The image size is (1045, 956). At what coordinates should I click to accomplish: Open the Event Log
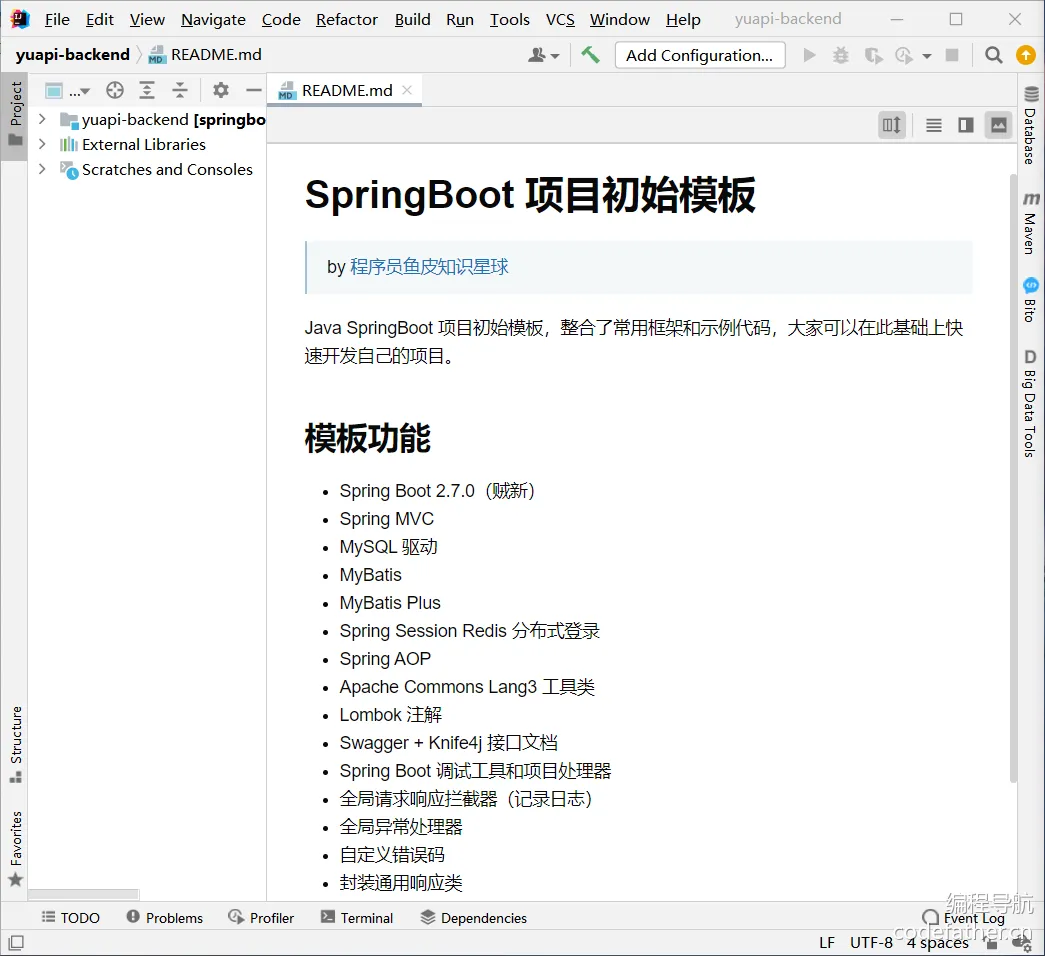pos(964,917)
